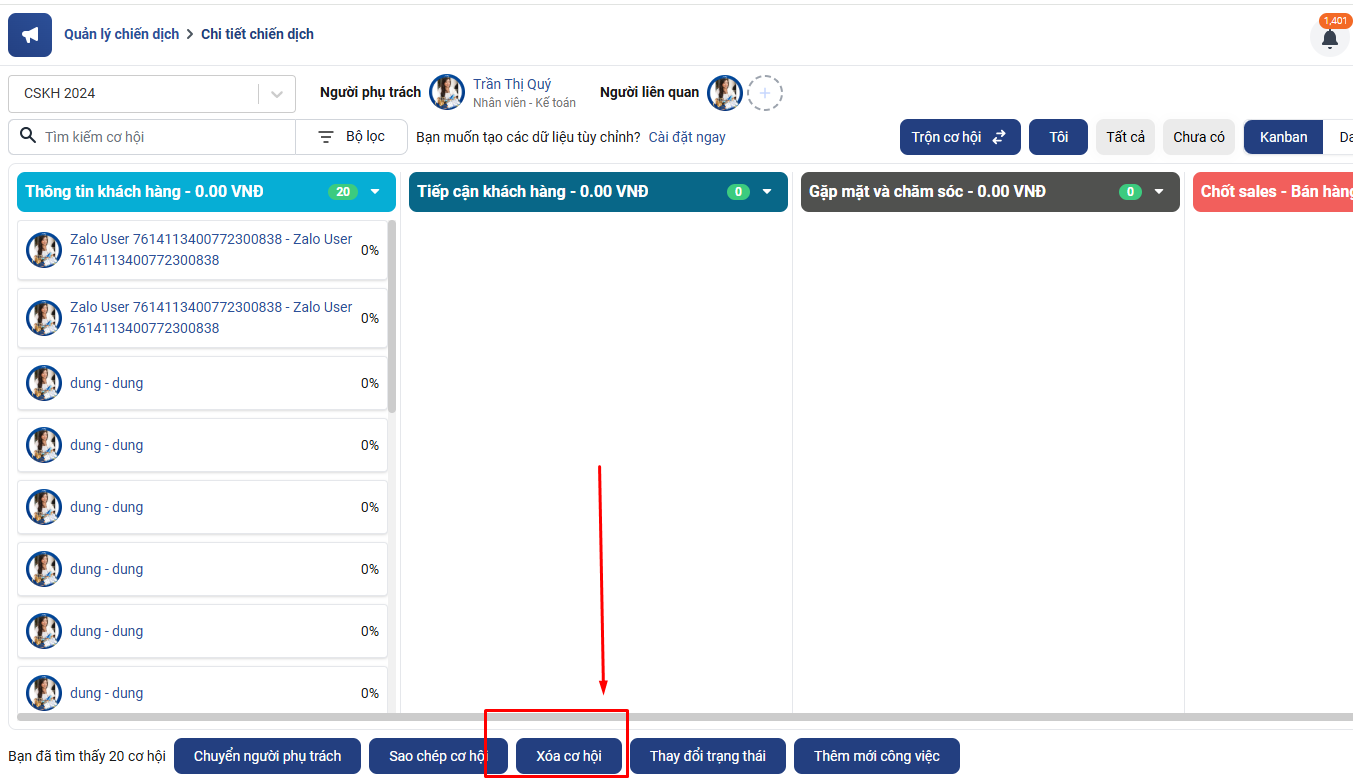Click the search magnifier icon

pyautogui.click(x=27, y=137)
